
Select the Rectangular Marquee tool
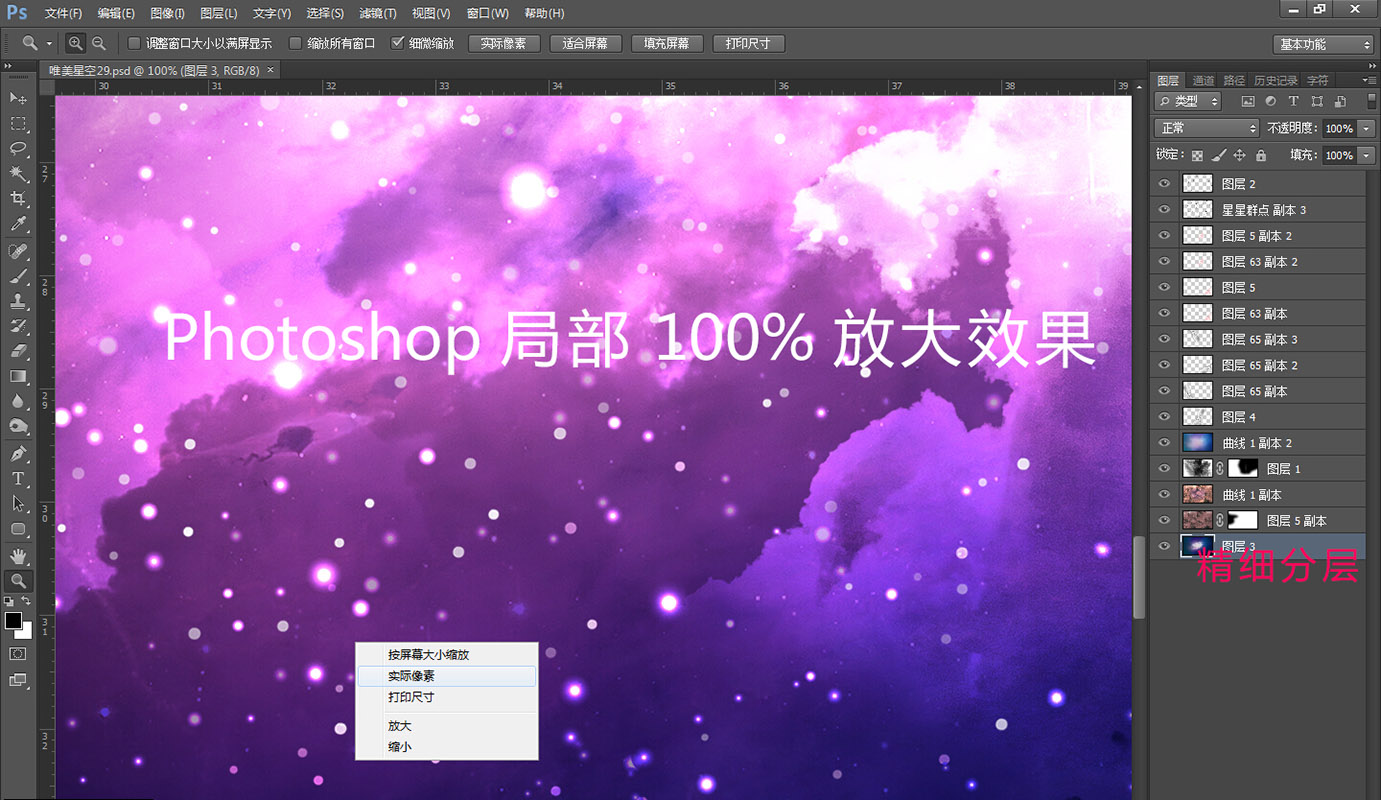(x=18, y=123)
